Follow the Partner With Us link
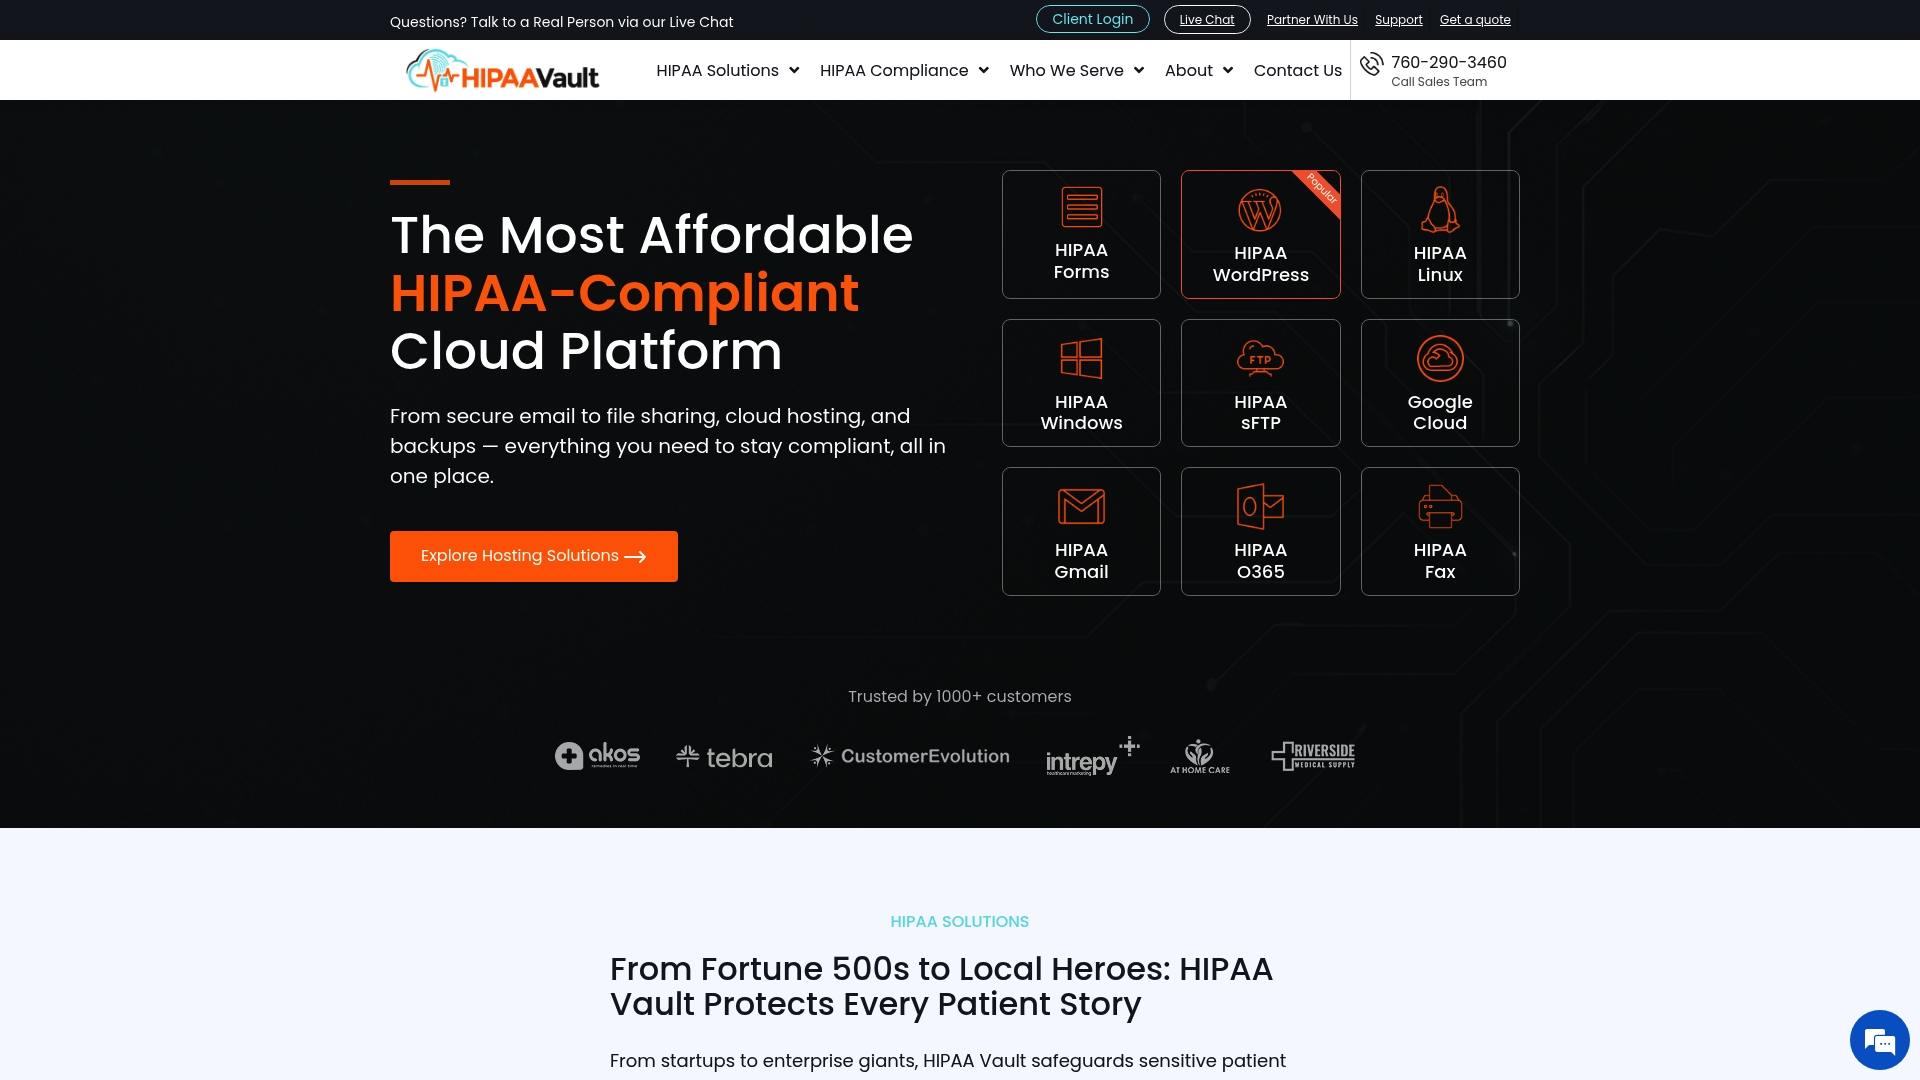This screenshot has height=1080, width=1920. [x=1311, y=20]
